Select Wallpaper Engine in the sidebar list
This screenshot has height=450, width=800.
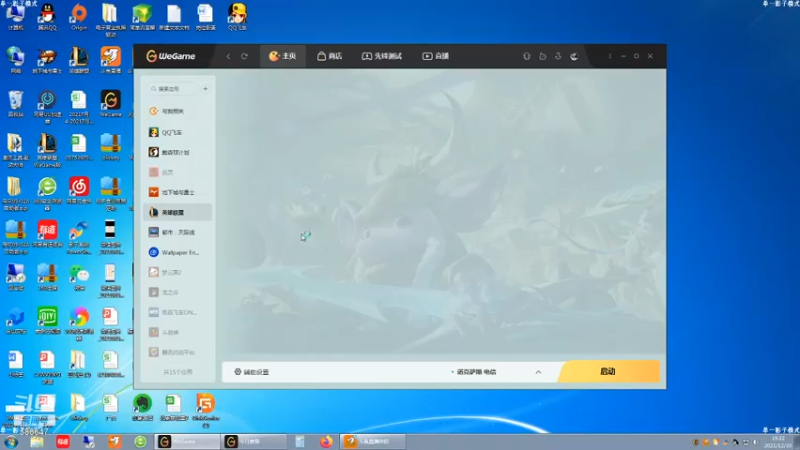[178, 253]
